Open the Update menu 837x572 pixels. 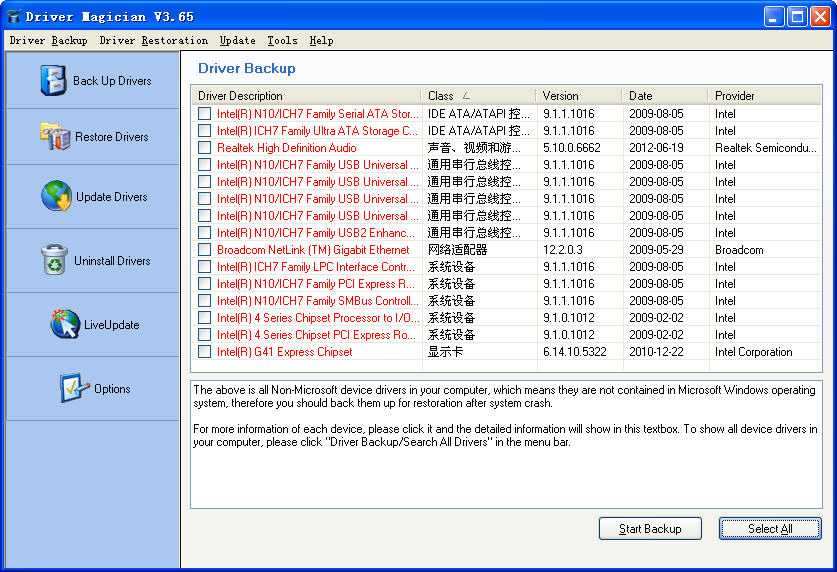coord(238,41)
